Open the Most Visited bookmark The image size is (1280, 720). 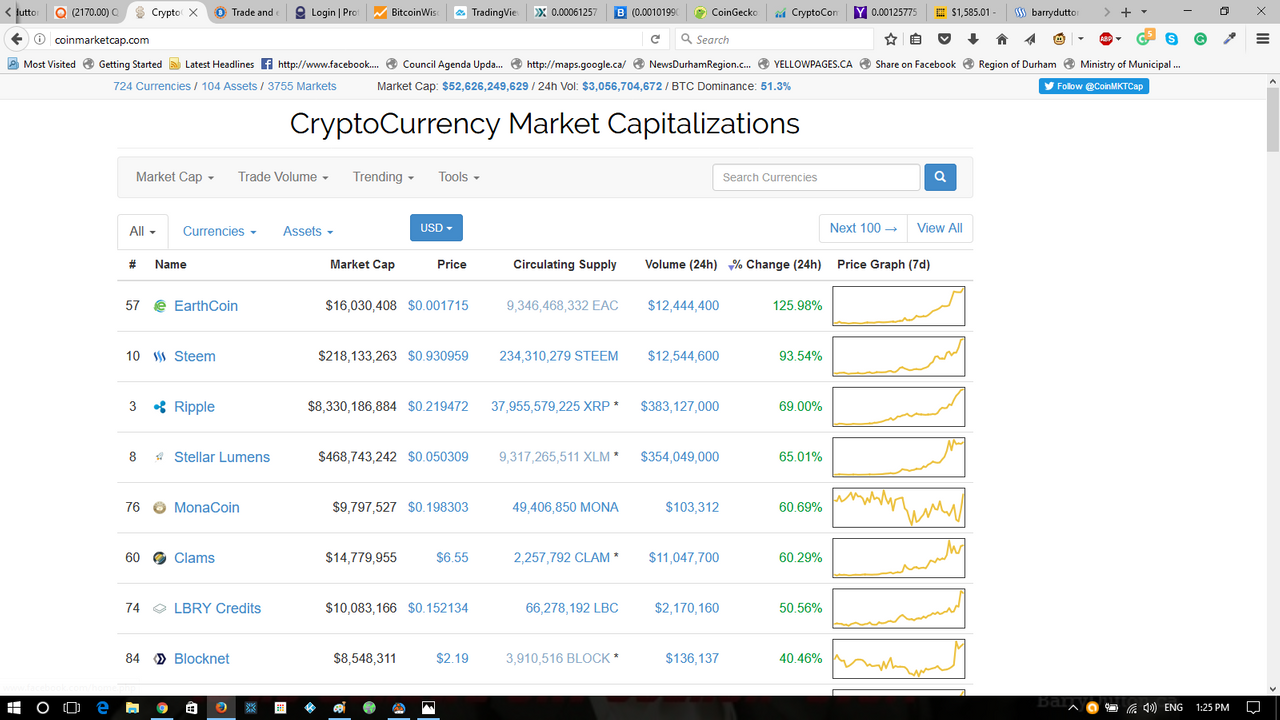[41, 64]
